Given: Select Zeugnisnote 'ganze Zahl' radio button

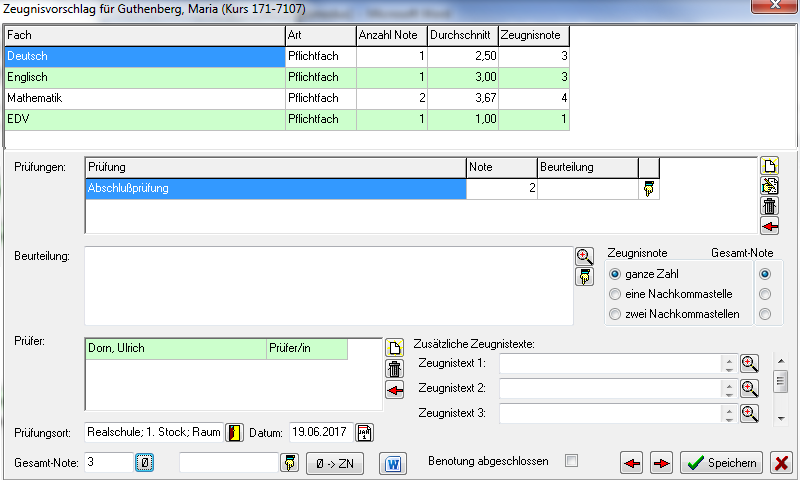Looking at the screenshot, I should 615,274.
